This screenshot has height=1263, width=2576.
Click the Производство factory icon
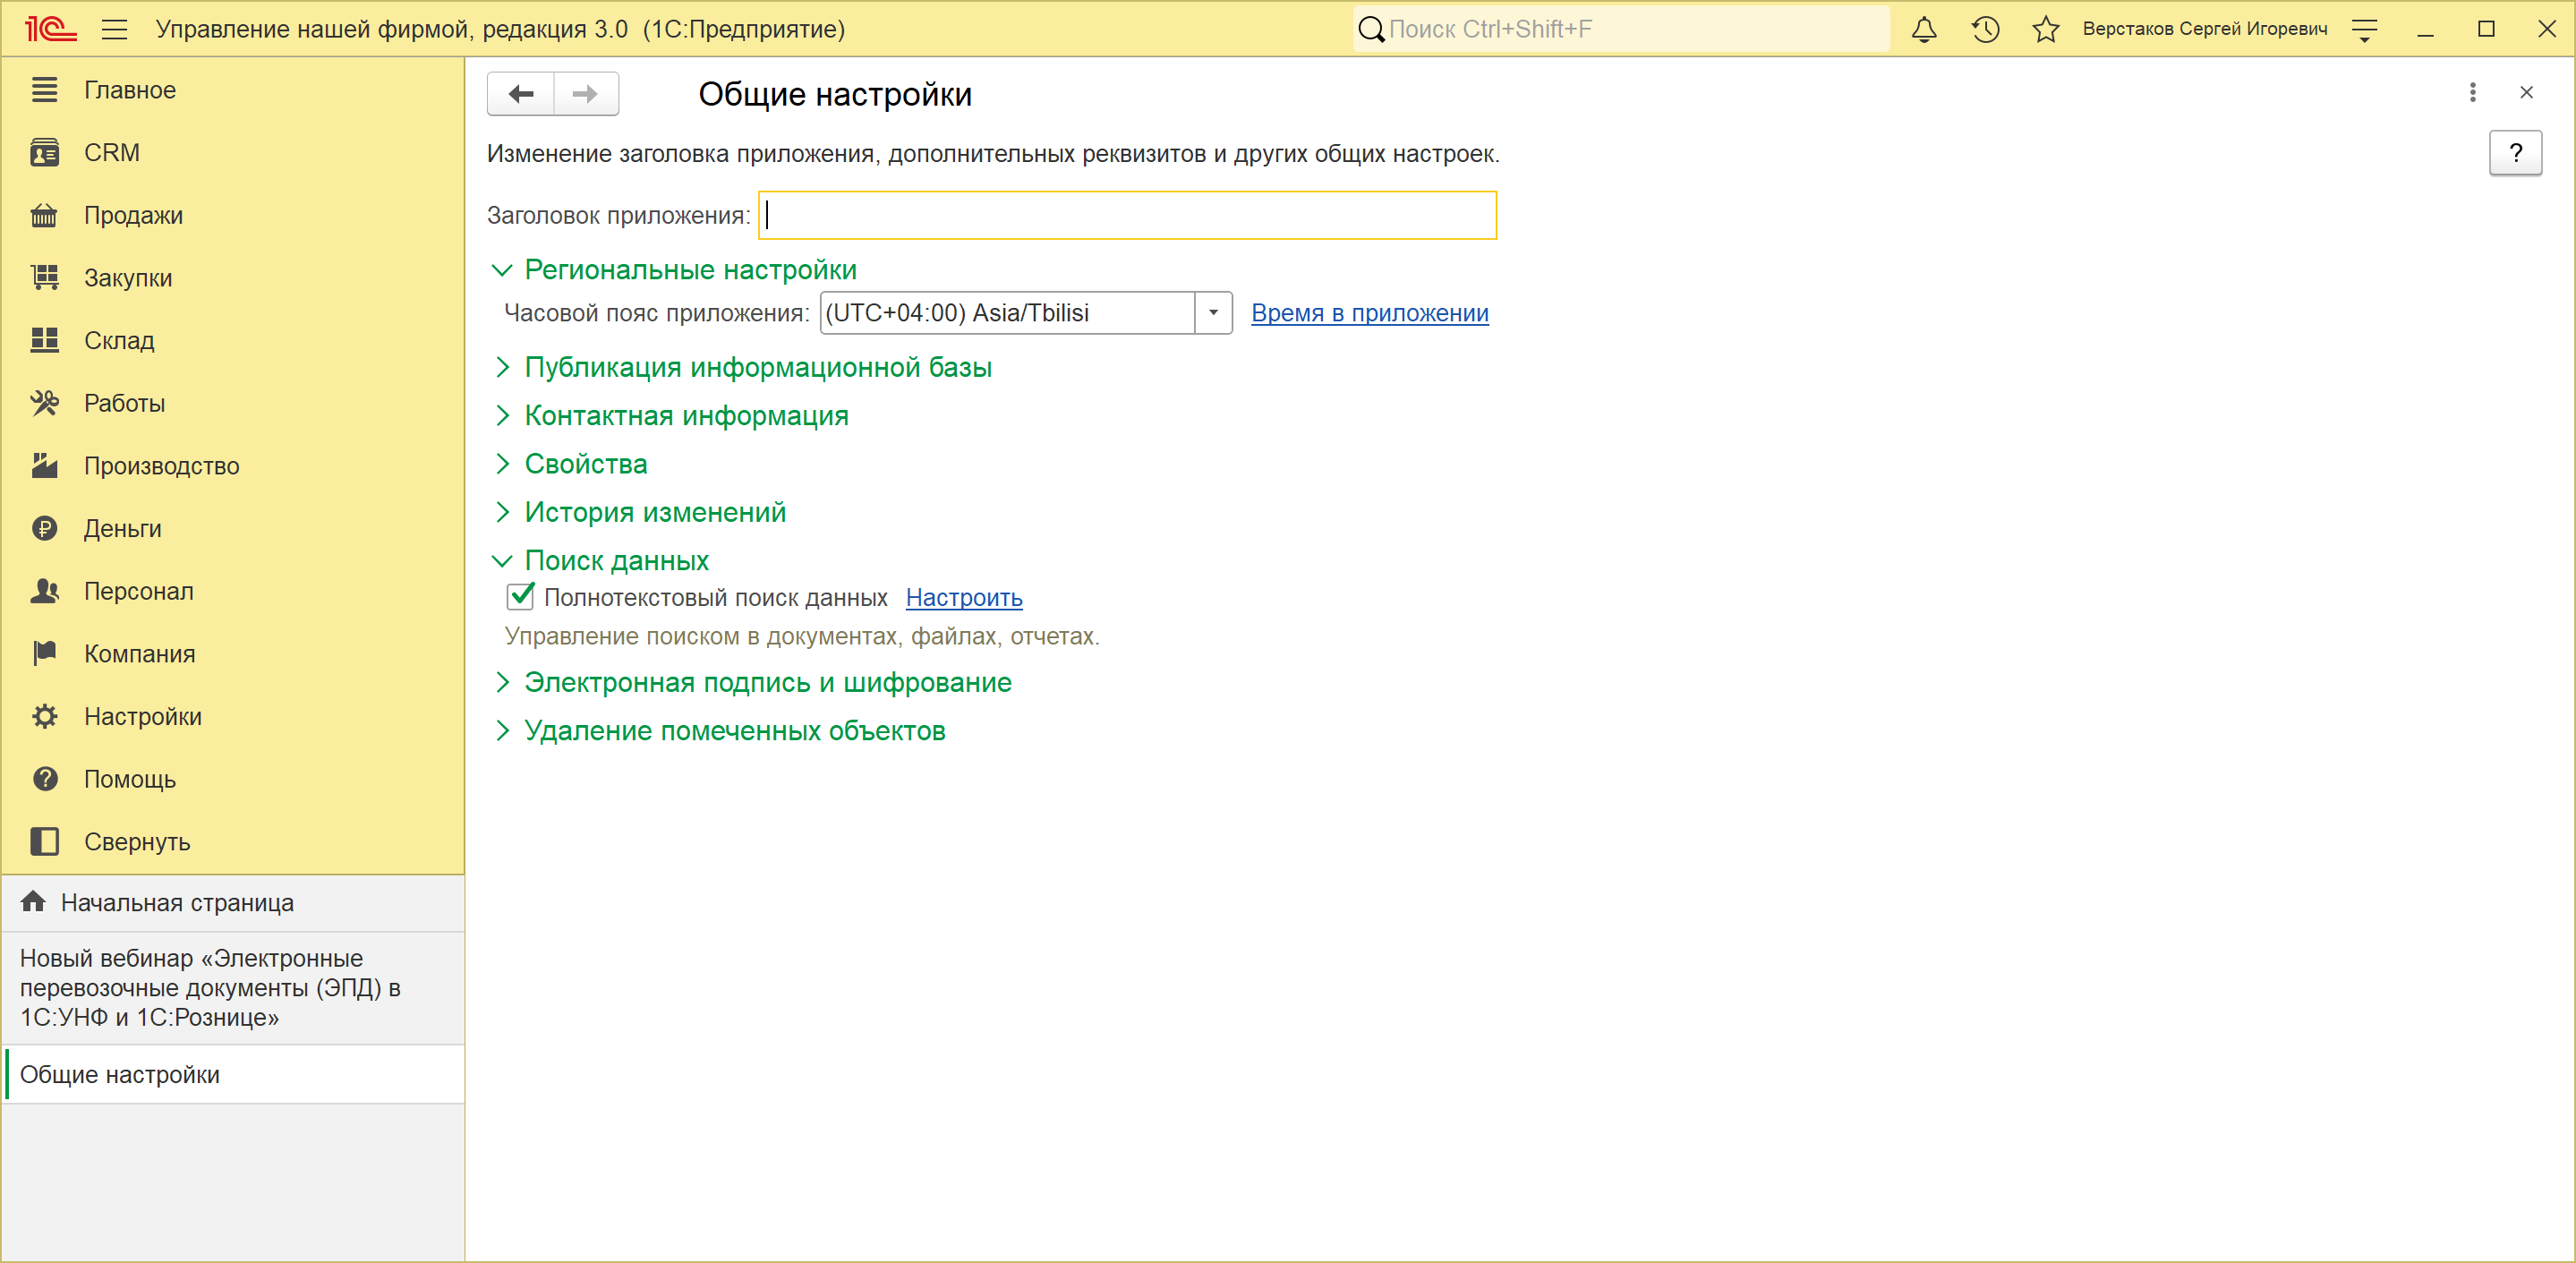(44, 466)
